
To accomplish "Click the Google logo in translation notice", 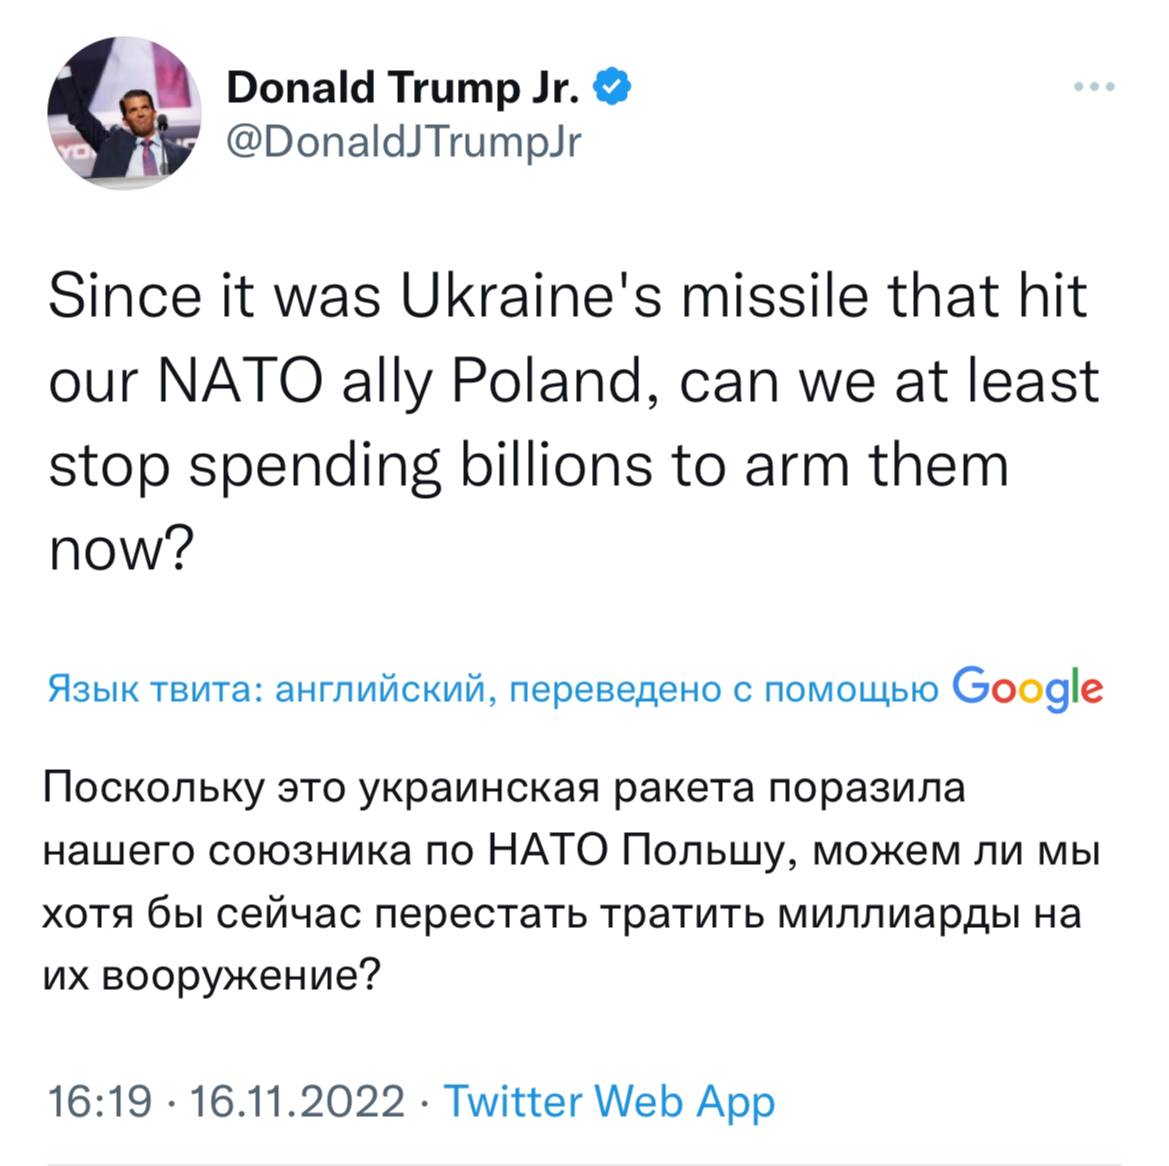I will (1028, 688).
